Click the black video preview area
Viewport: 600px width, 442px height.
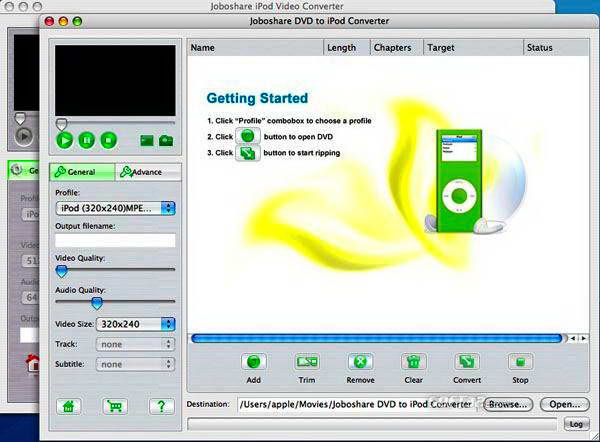[x=115, y=80]
